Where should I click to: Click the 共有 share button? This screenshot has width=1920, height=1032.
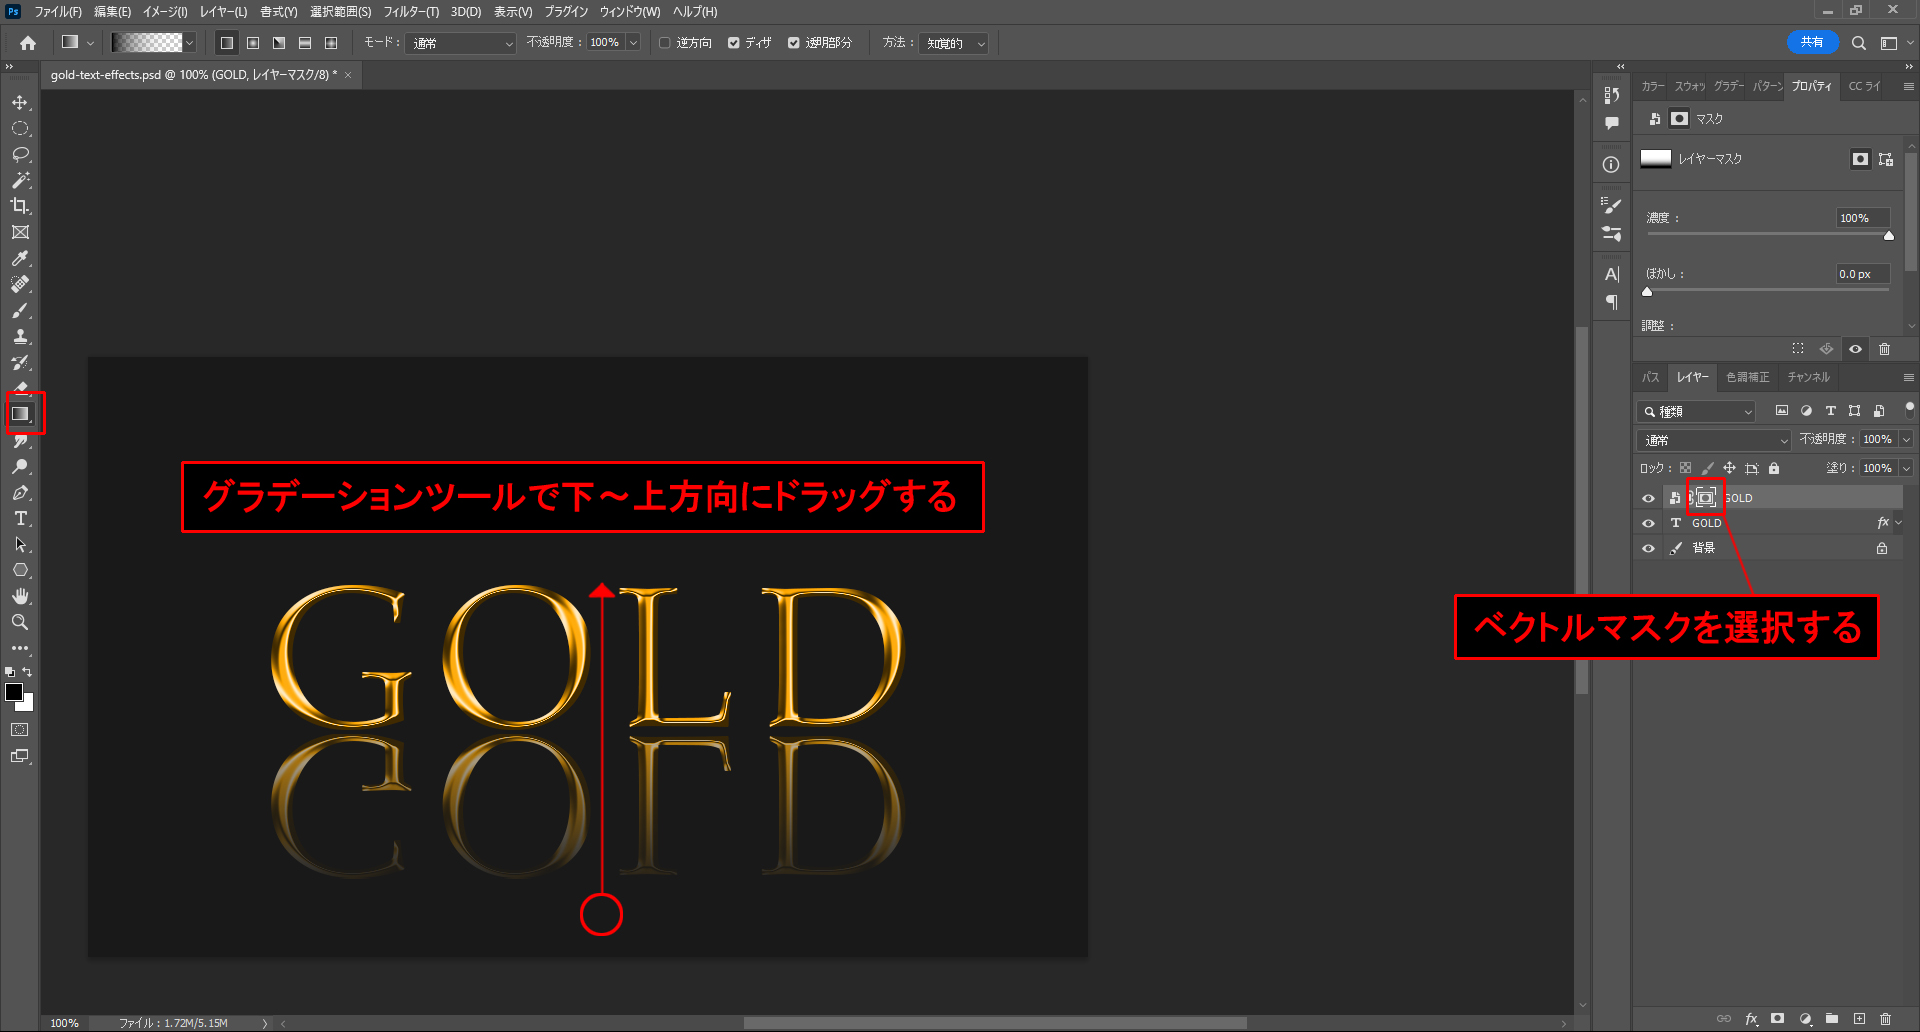tap(1811, 42)
